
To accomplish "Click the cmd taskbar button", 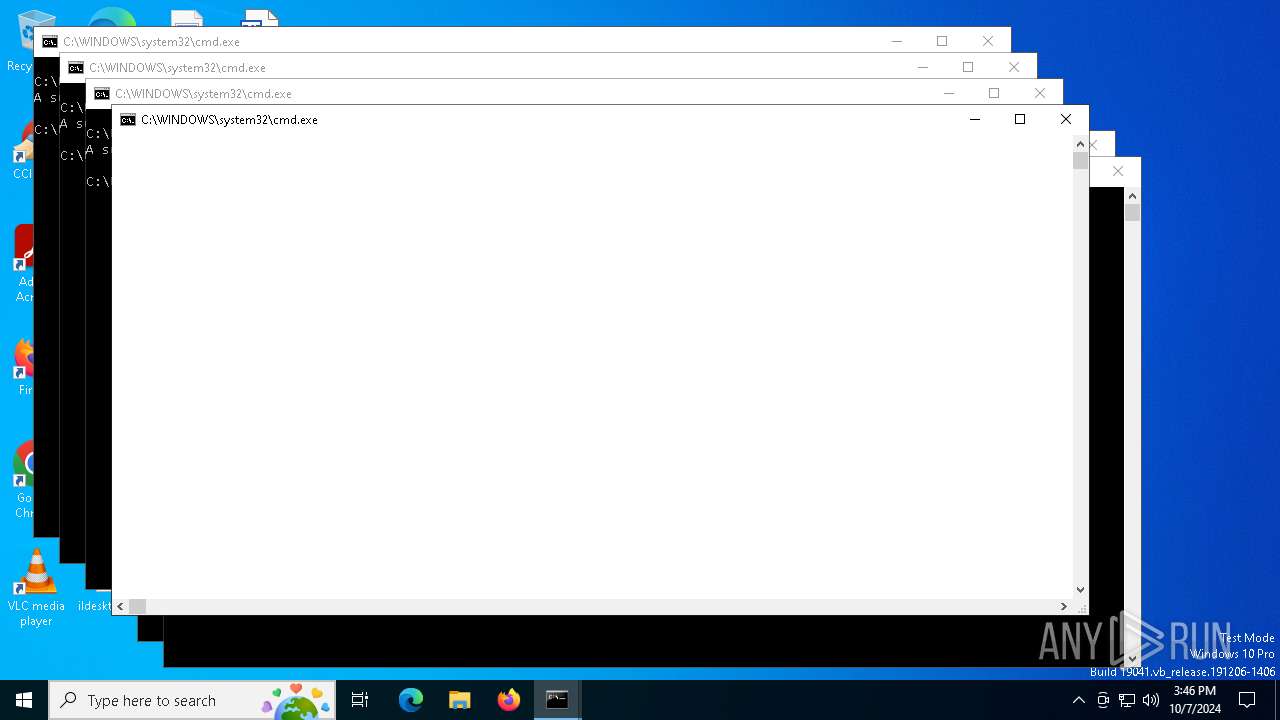I will pyautogui.click(x=557, y=700).
